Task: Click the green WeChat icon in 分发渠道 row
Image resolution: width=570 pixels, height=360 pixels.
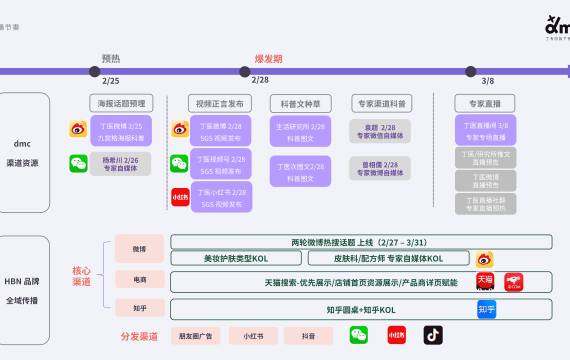Action: tap(359, 335)
